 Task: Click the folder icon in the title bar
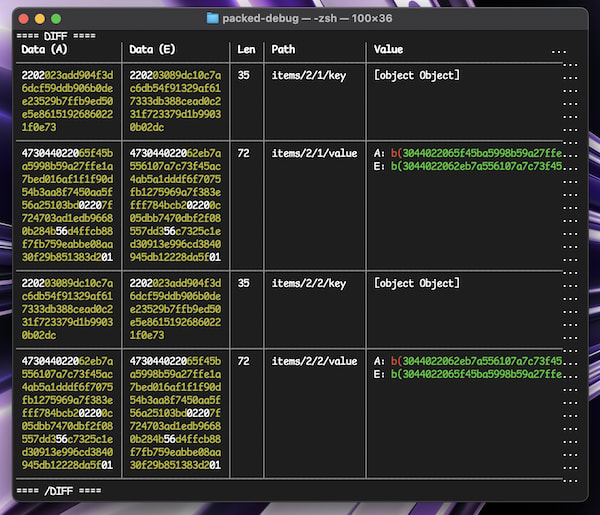click(212, 18)
